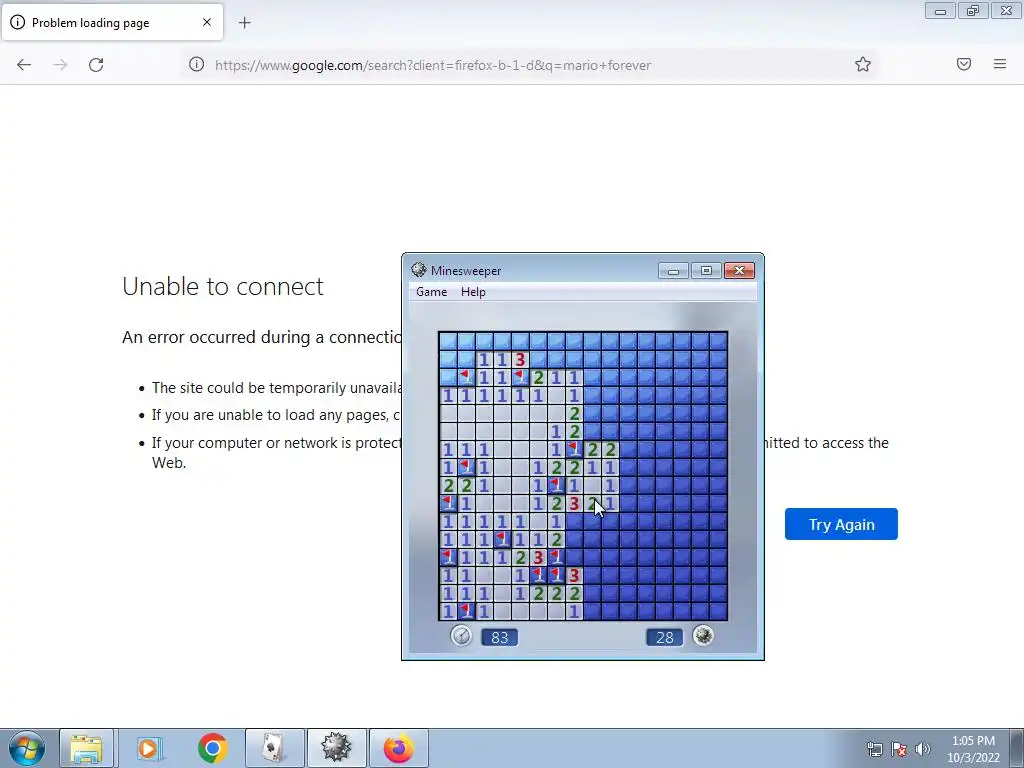Click the topmost red 3 on the board
The image size is (1024, 768).
click(x=520, y=359)
